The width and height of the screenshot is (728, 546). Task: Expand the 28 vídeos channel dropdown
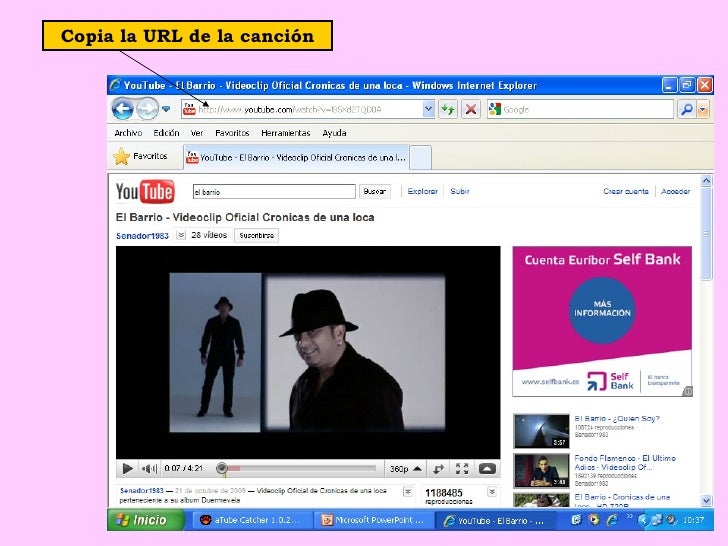point(181,235)
